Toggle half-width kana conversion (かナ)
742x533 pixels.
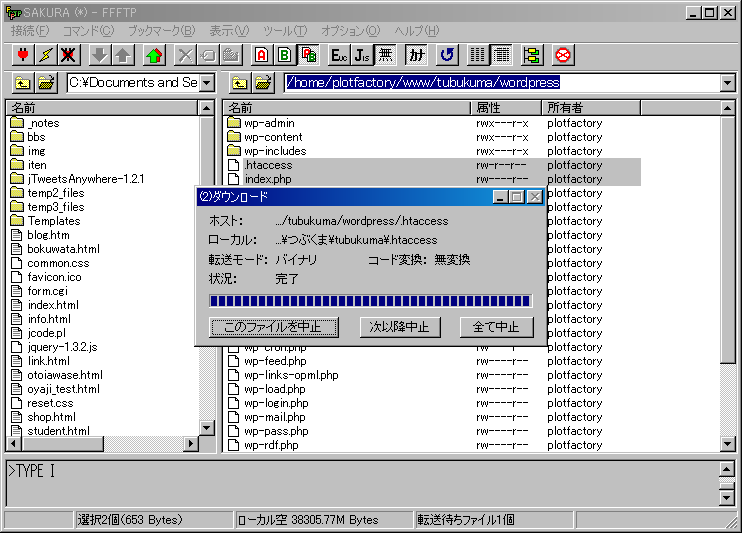416,55
